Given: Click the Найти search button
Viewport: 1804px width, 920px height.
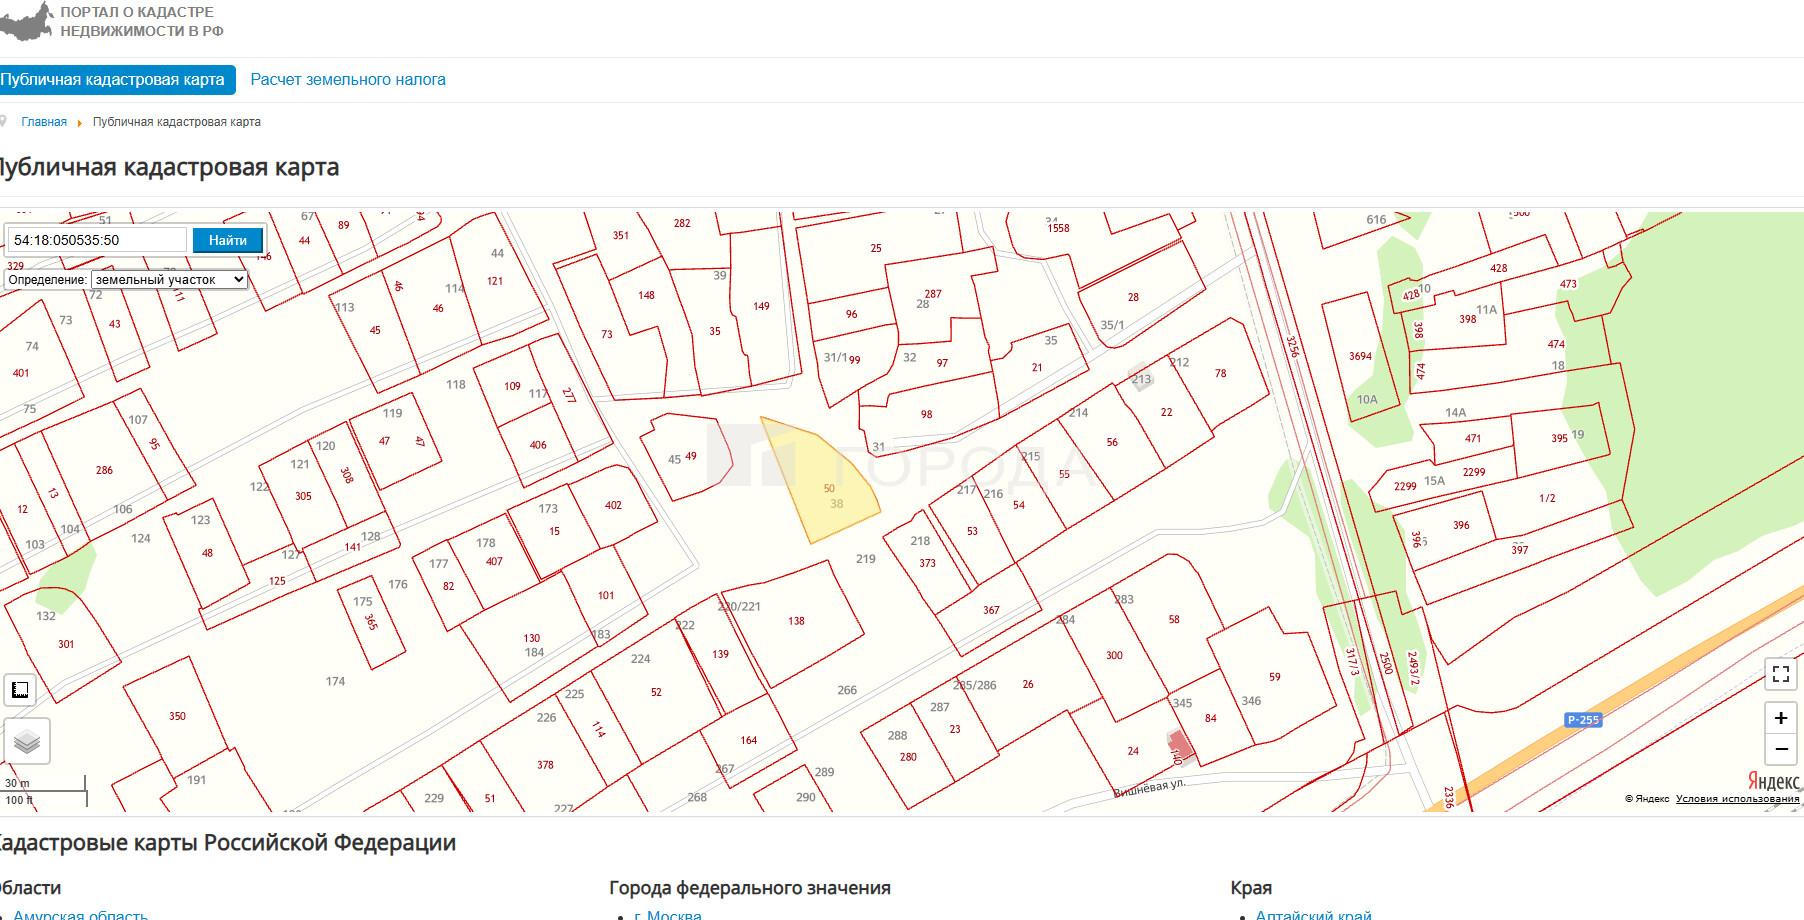Looking at the screenshot, I should point(228,240).
